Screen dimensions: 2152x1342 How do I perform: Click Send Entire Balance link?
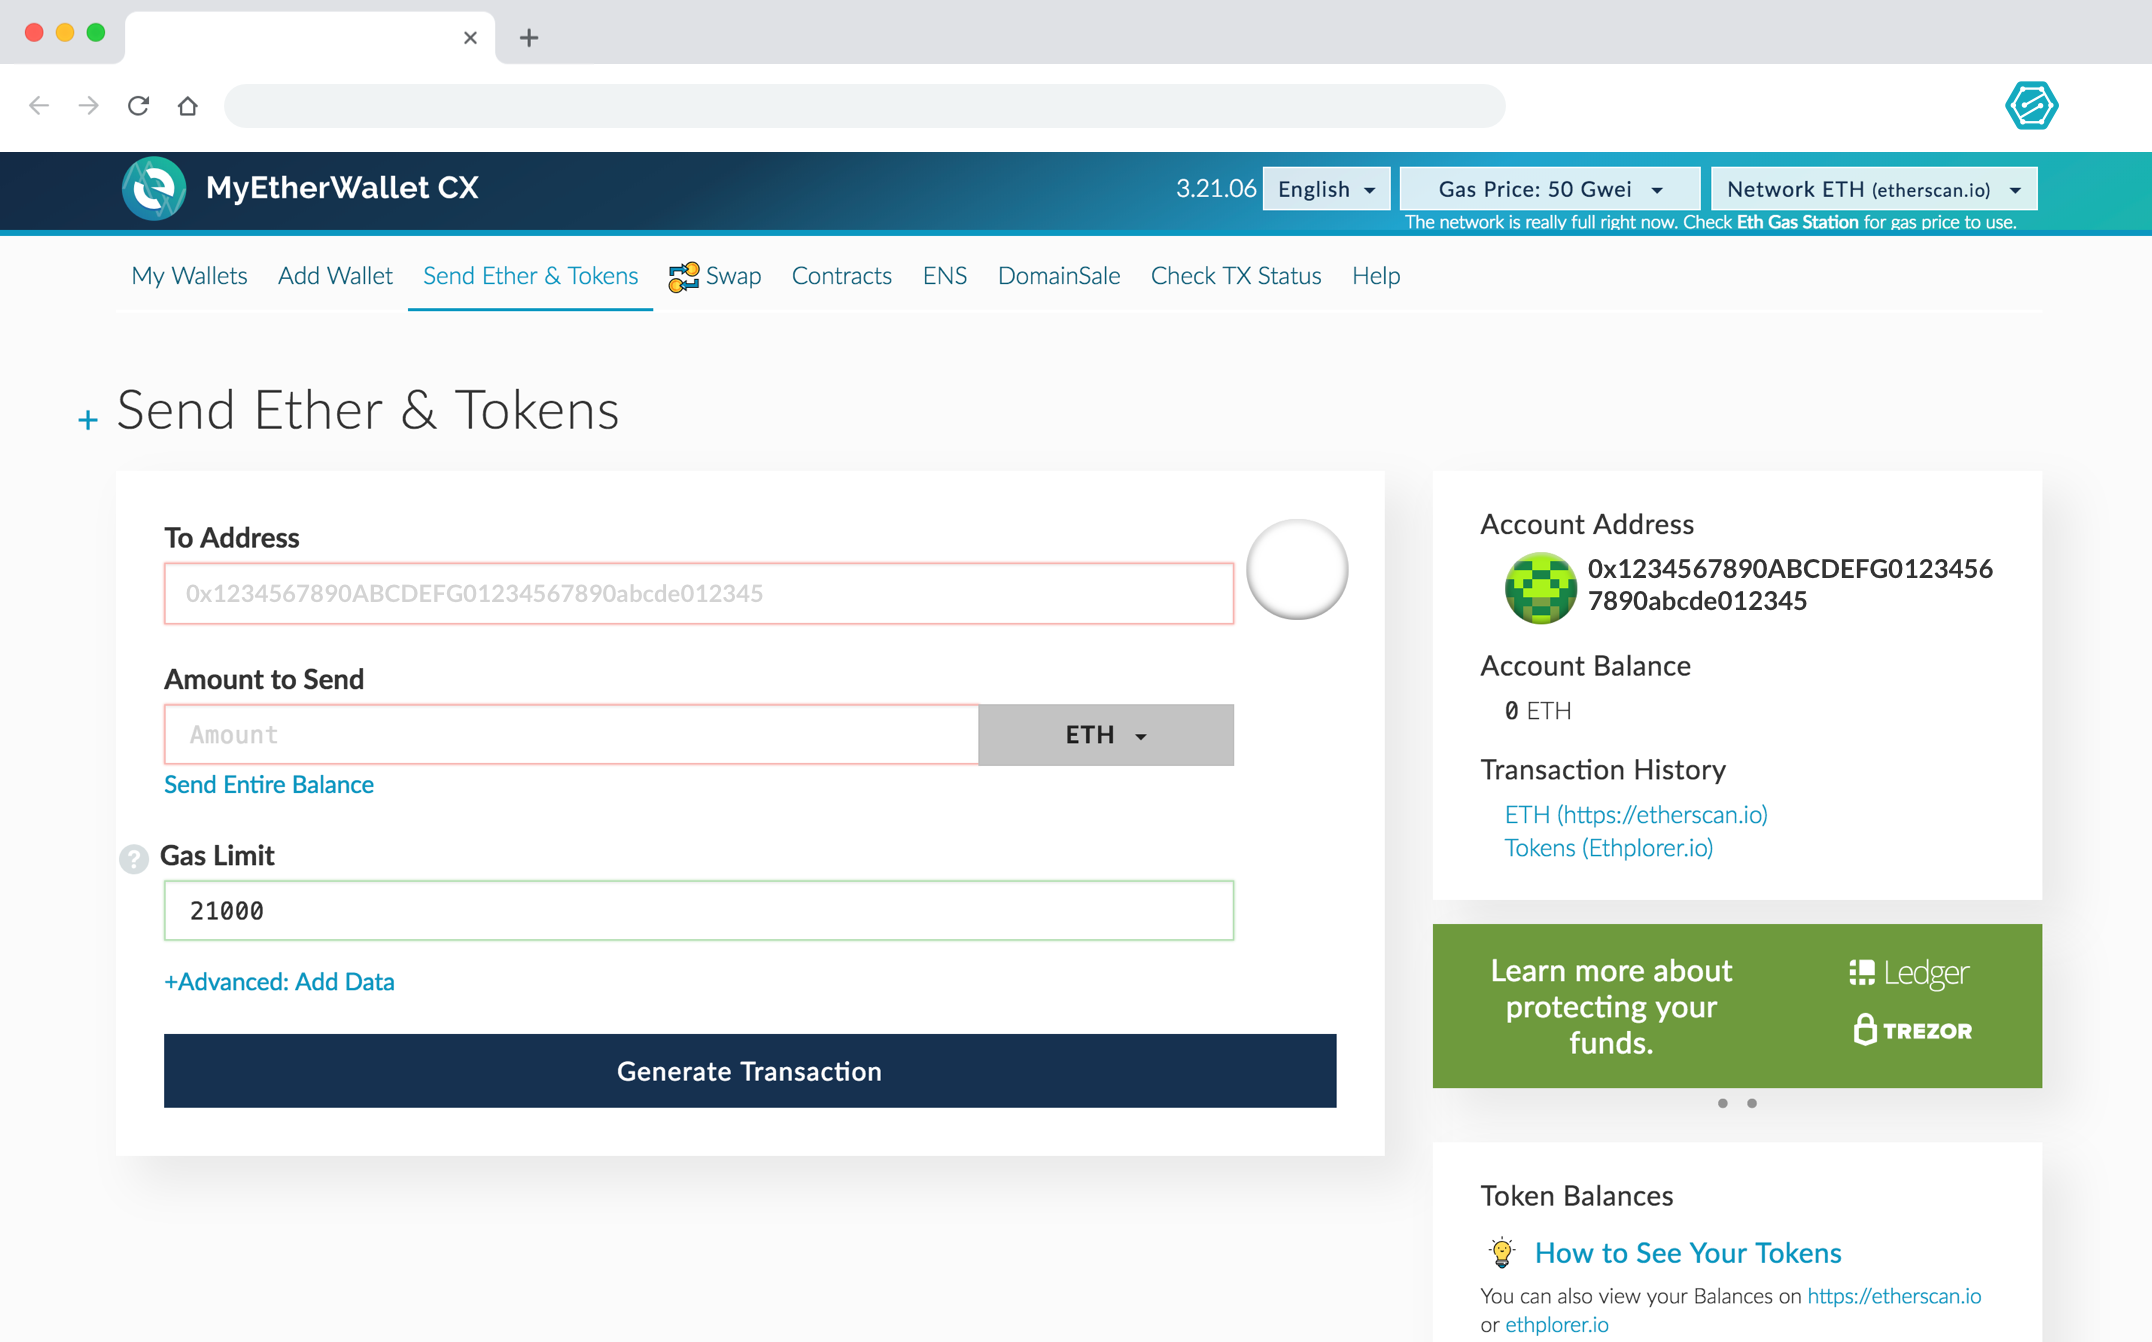point(269,785)
